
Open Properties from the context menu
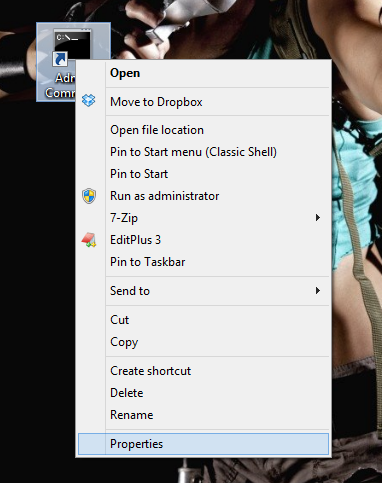(203, 444)
